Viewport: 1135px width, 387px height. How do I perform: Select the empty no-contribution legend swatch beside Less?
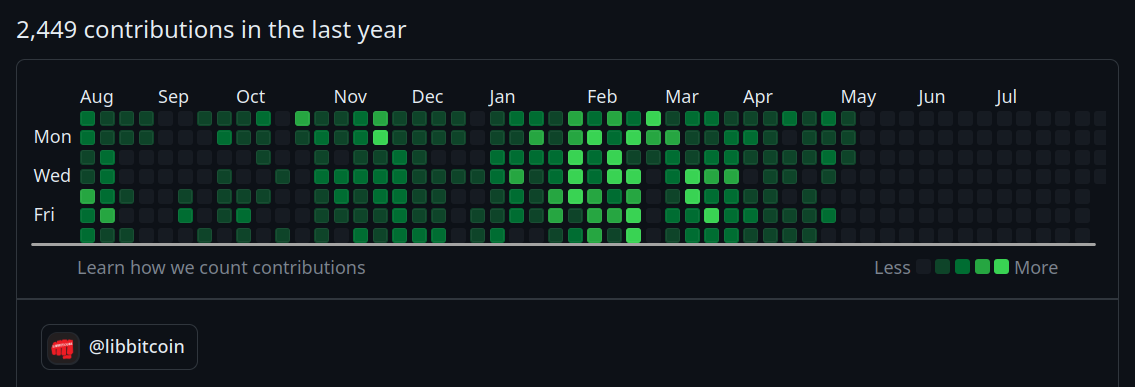(923, 266)
